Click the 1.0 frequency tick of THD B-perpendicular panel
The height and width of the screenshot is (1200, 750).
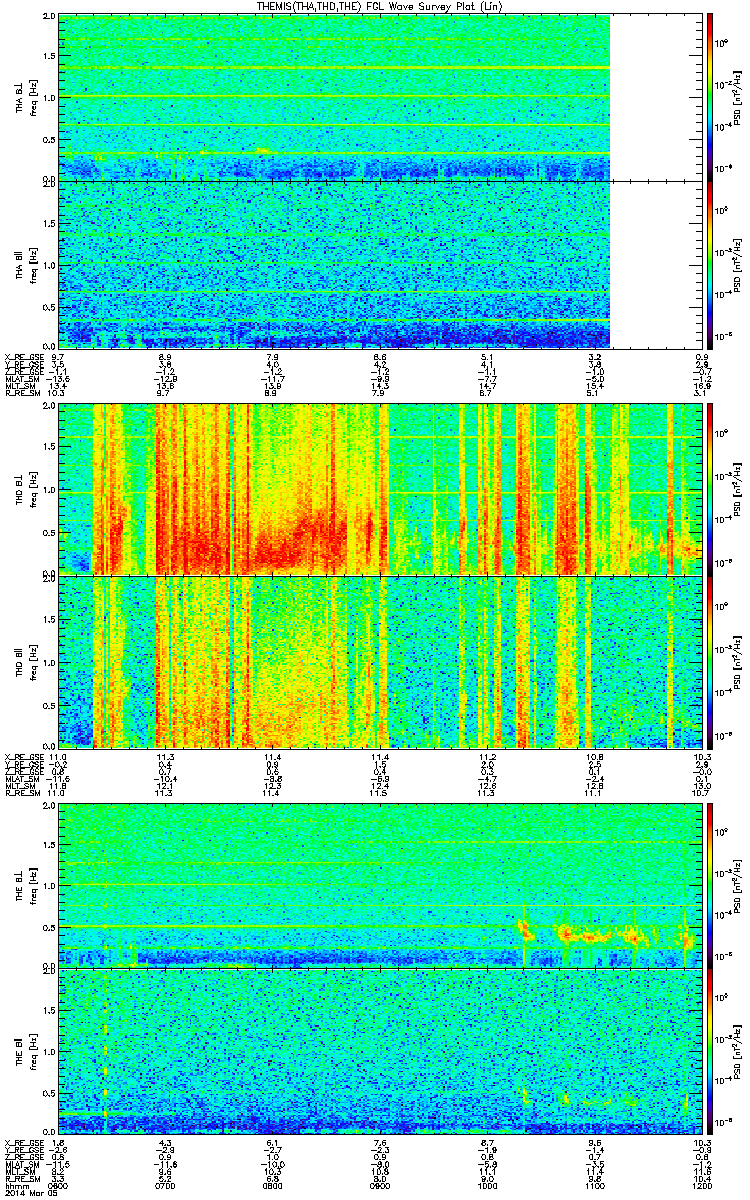[50, 491]
